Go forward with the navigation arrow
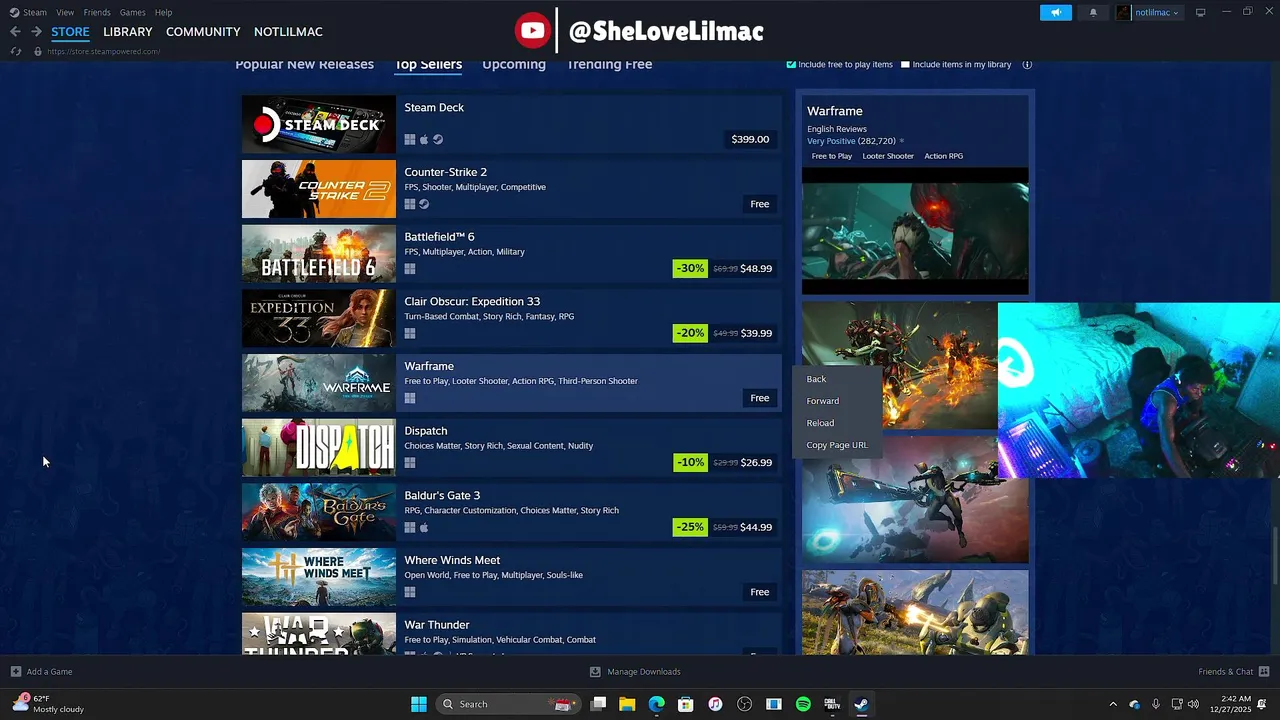Image resolution: width=1280 pixels, height=720 pixels. (36, 32)
